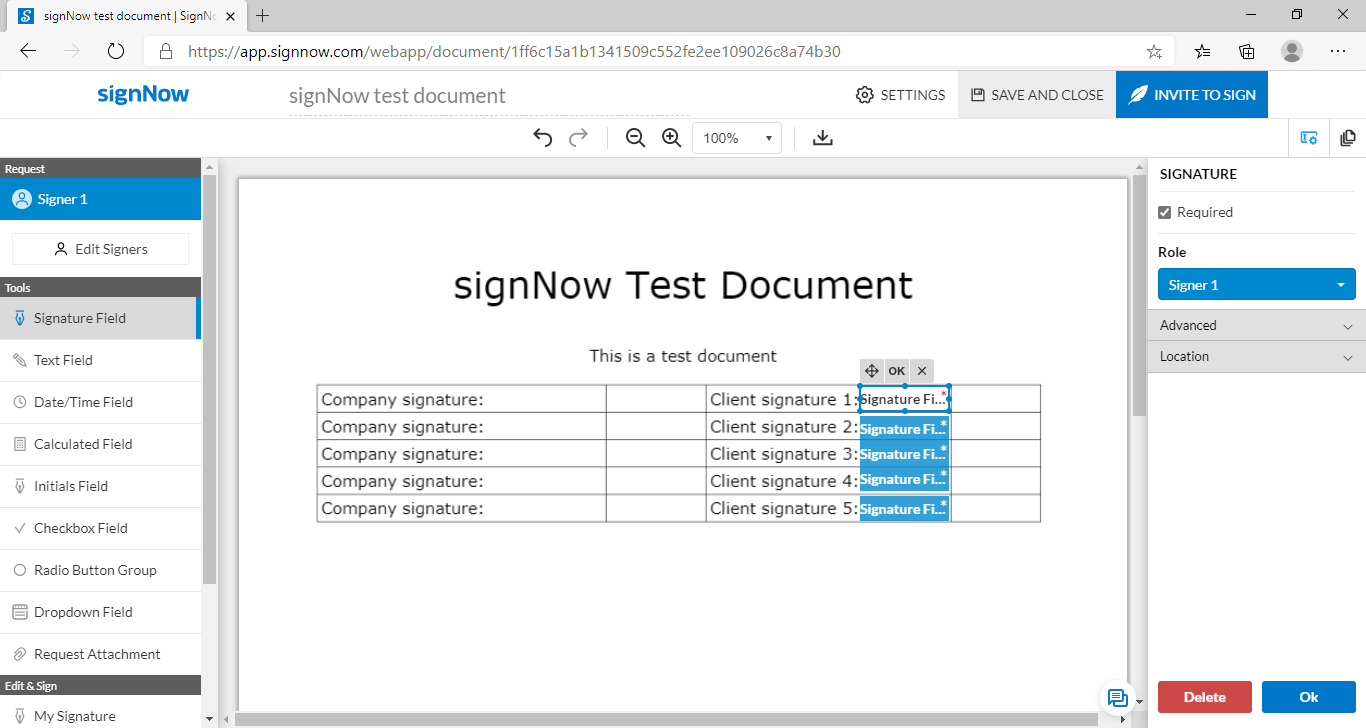The width and height of the screenshot is (1366, 728).
Task: Select the Text Field tool
Action: click(100, 360)
